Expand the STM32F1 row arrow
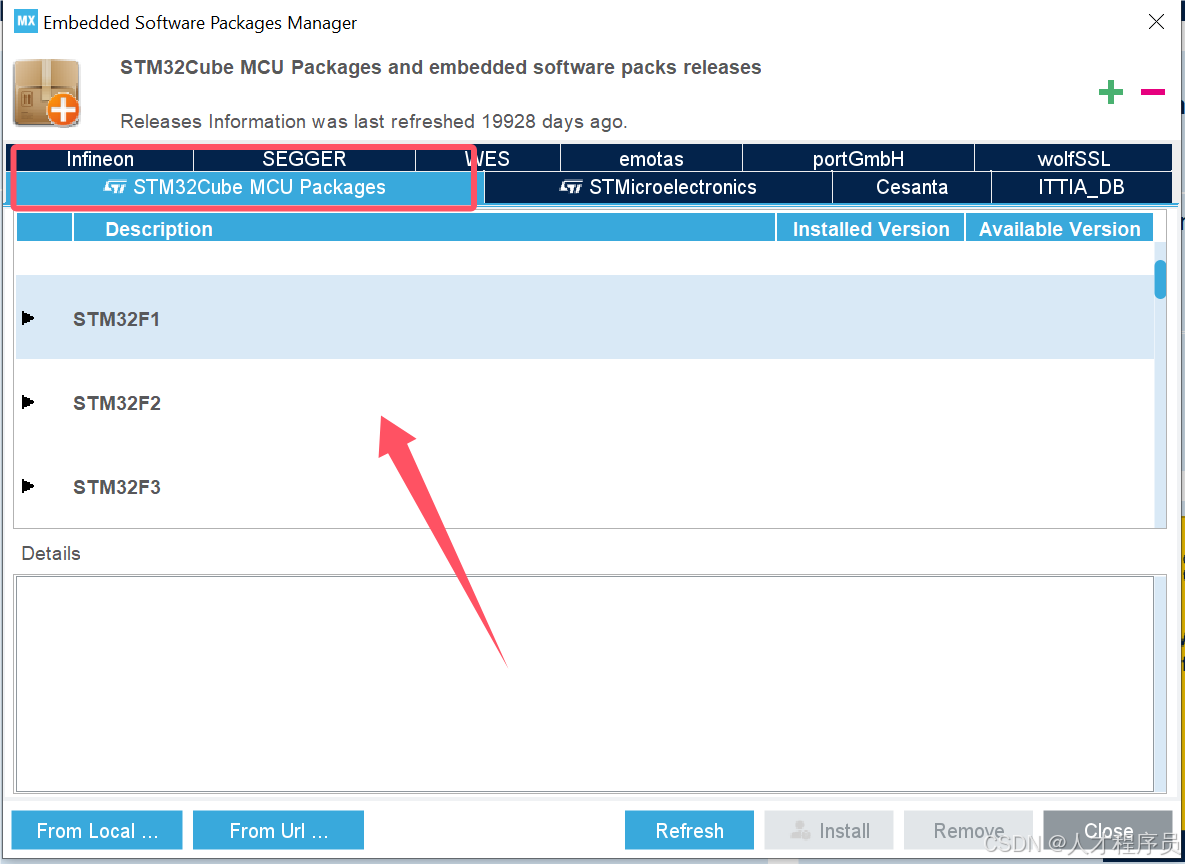Screen dimensions: 1185x864 click(28, 317)
